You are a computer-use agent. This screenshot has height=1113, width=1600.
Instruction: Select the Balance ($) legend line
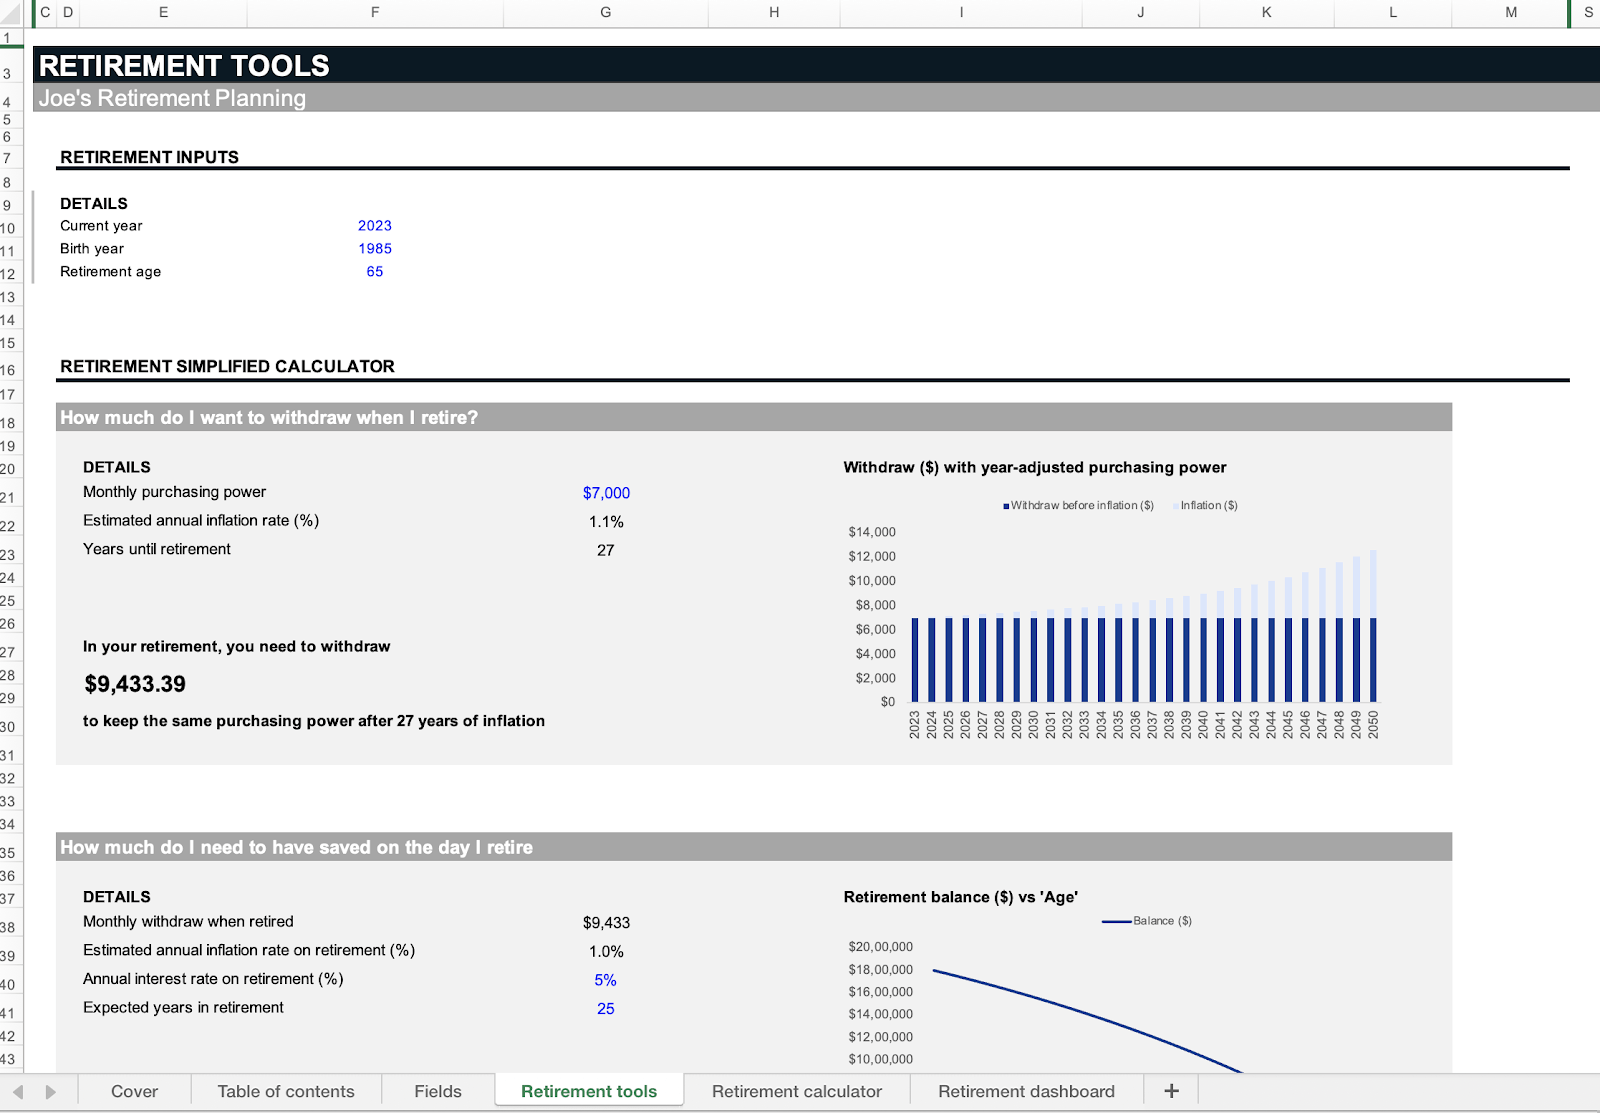tap(1116, 921)
